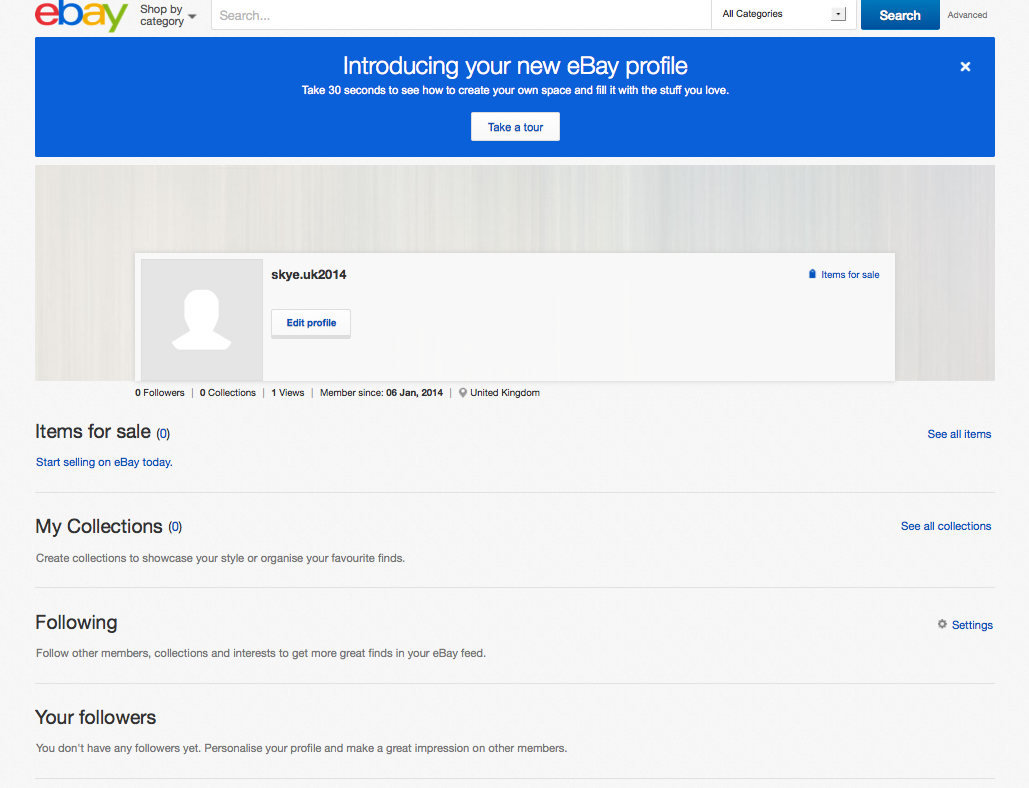This screenshot has height=788, width=1029.
Task: Click the location pin icon
Action: (x=463, y=392)
